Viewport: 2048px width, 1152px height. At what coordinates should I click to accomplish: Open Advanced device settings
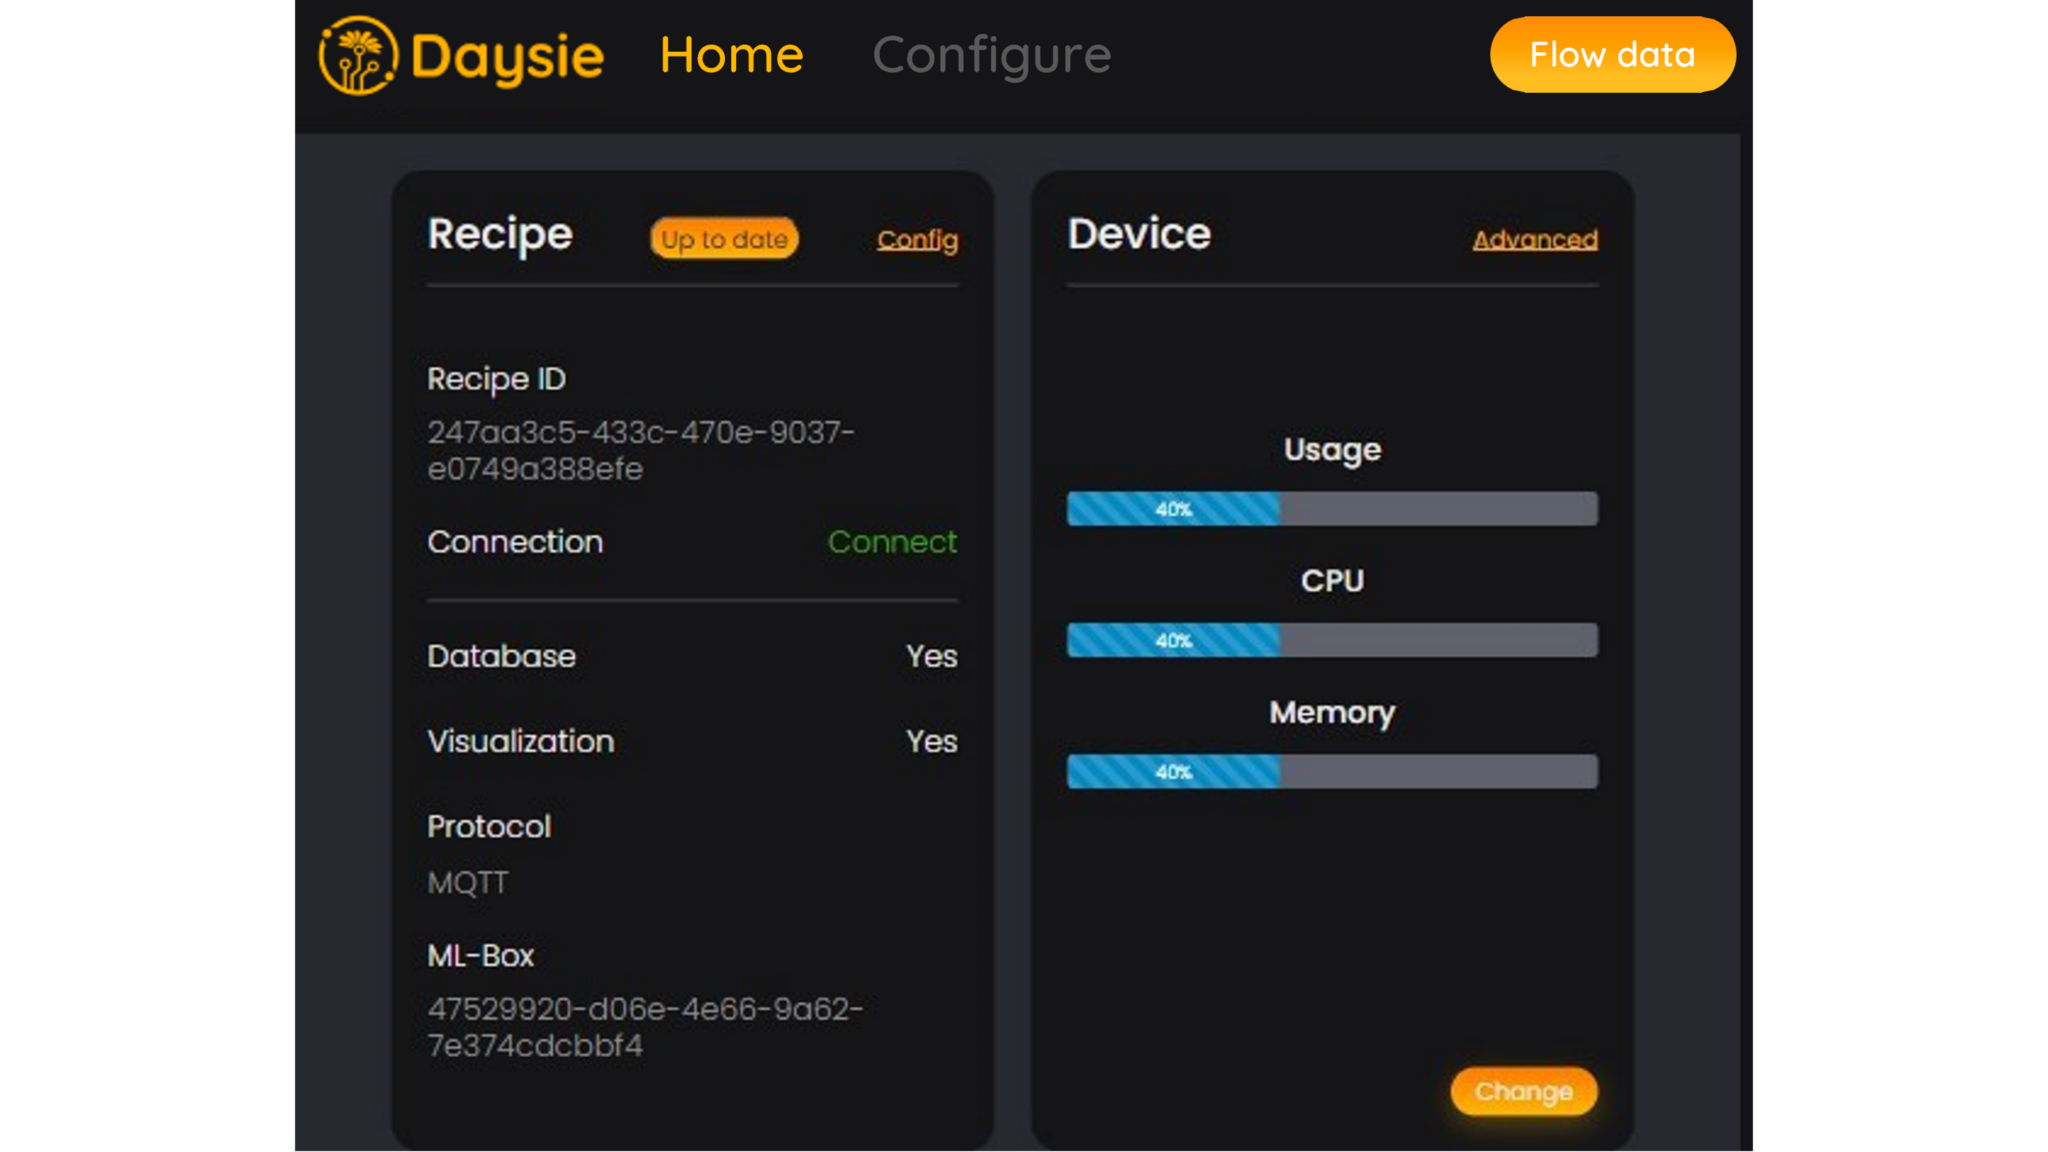(x=1535, y=240)
